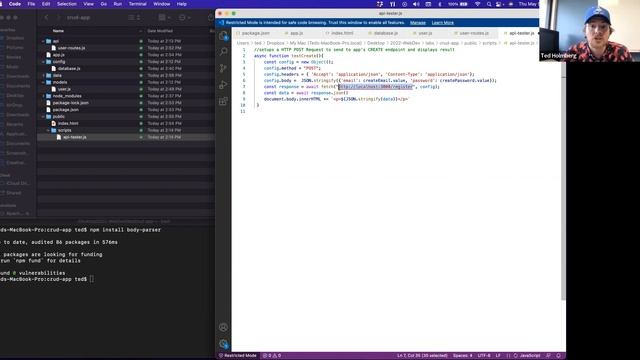Open Finder action menu icon
The height and width of the screenshot is (360, 640).
tap(184, 18)
